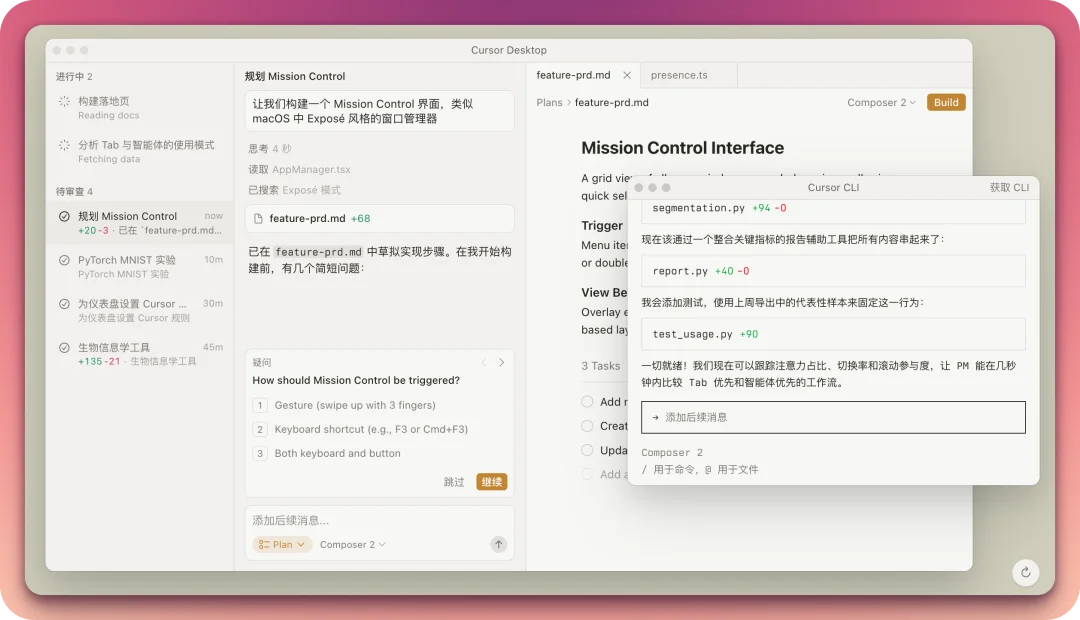Click the Build button

pyautogui.click(x=946, y=103)
